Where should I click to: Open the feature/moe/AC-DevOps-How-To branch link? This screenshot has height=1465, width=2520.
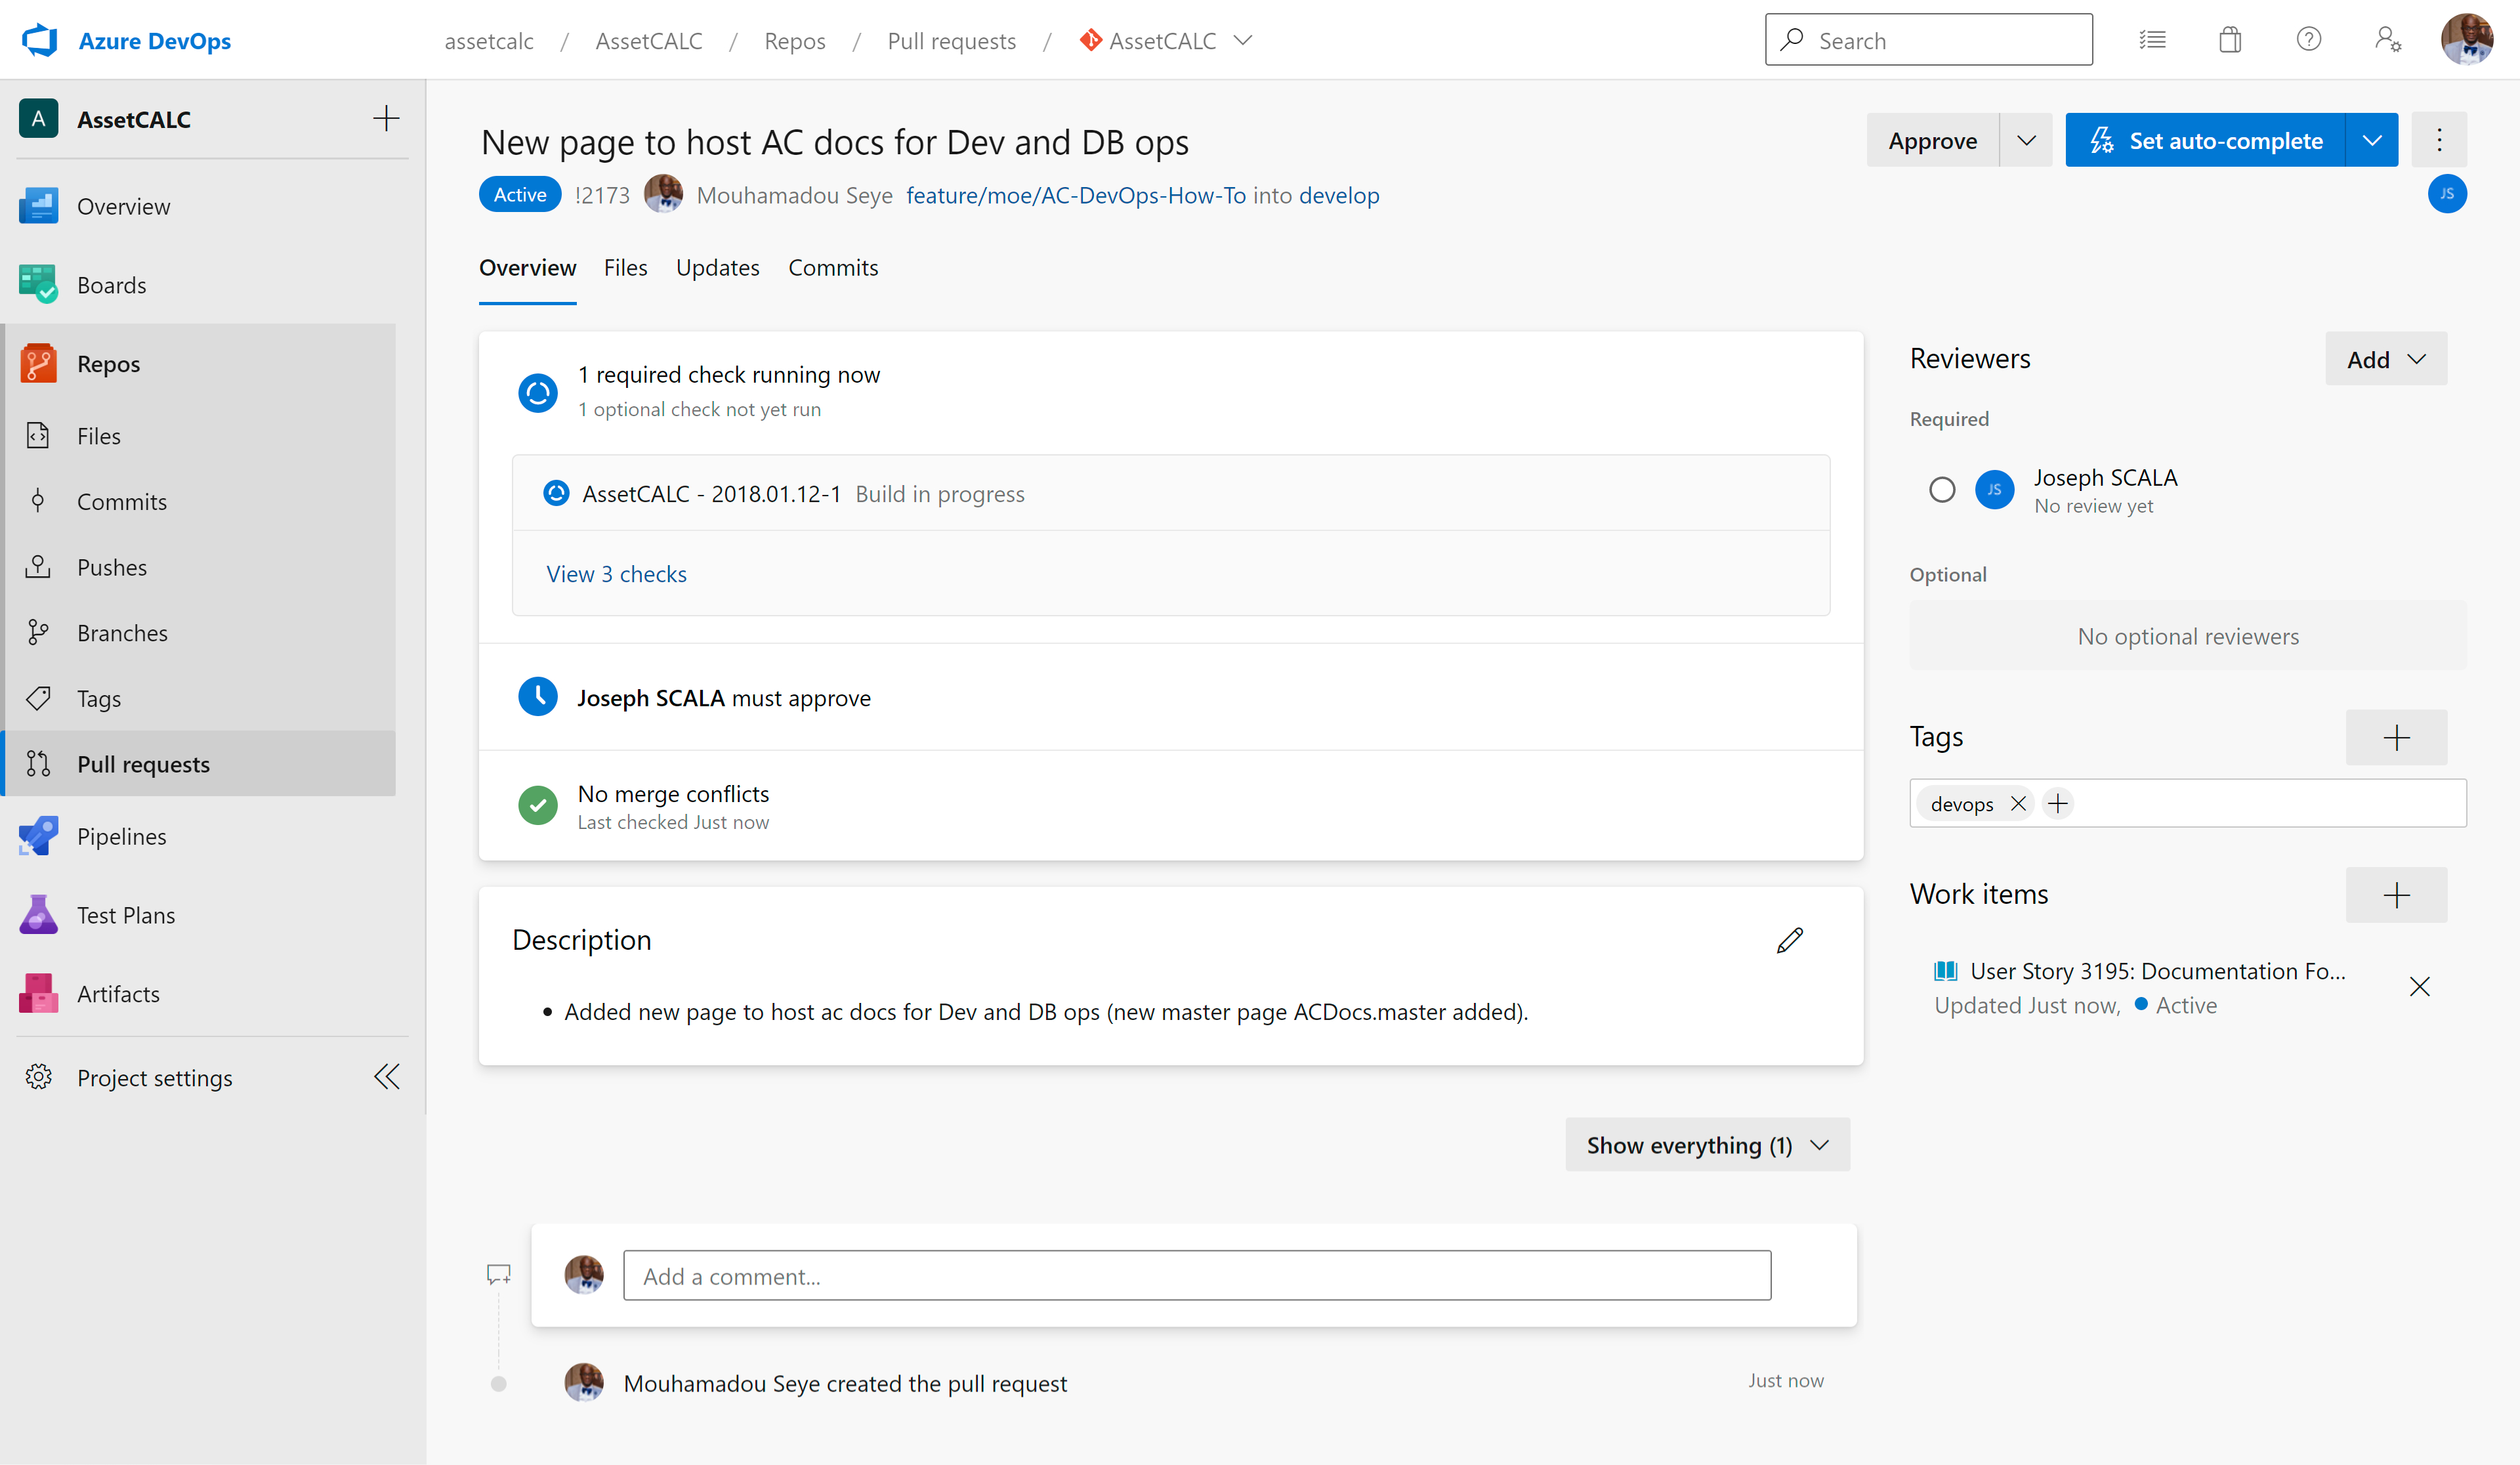(1076, 195)
